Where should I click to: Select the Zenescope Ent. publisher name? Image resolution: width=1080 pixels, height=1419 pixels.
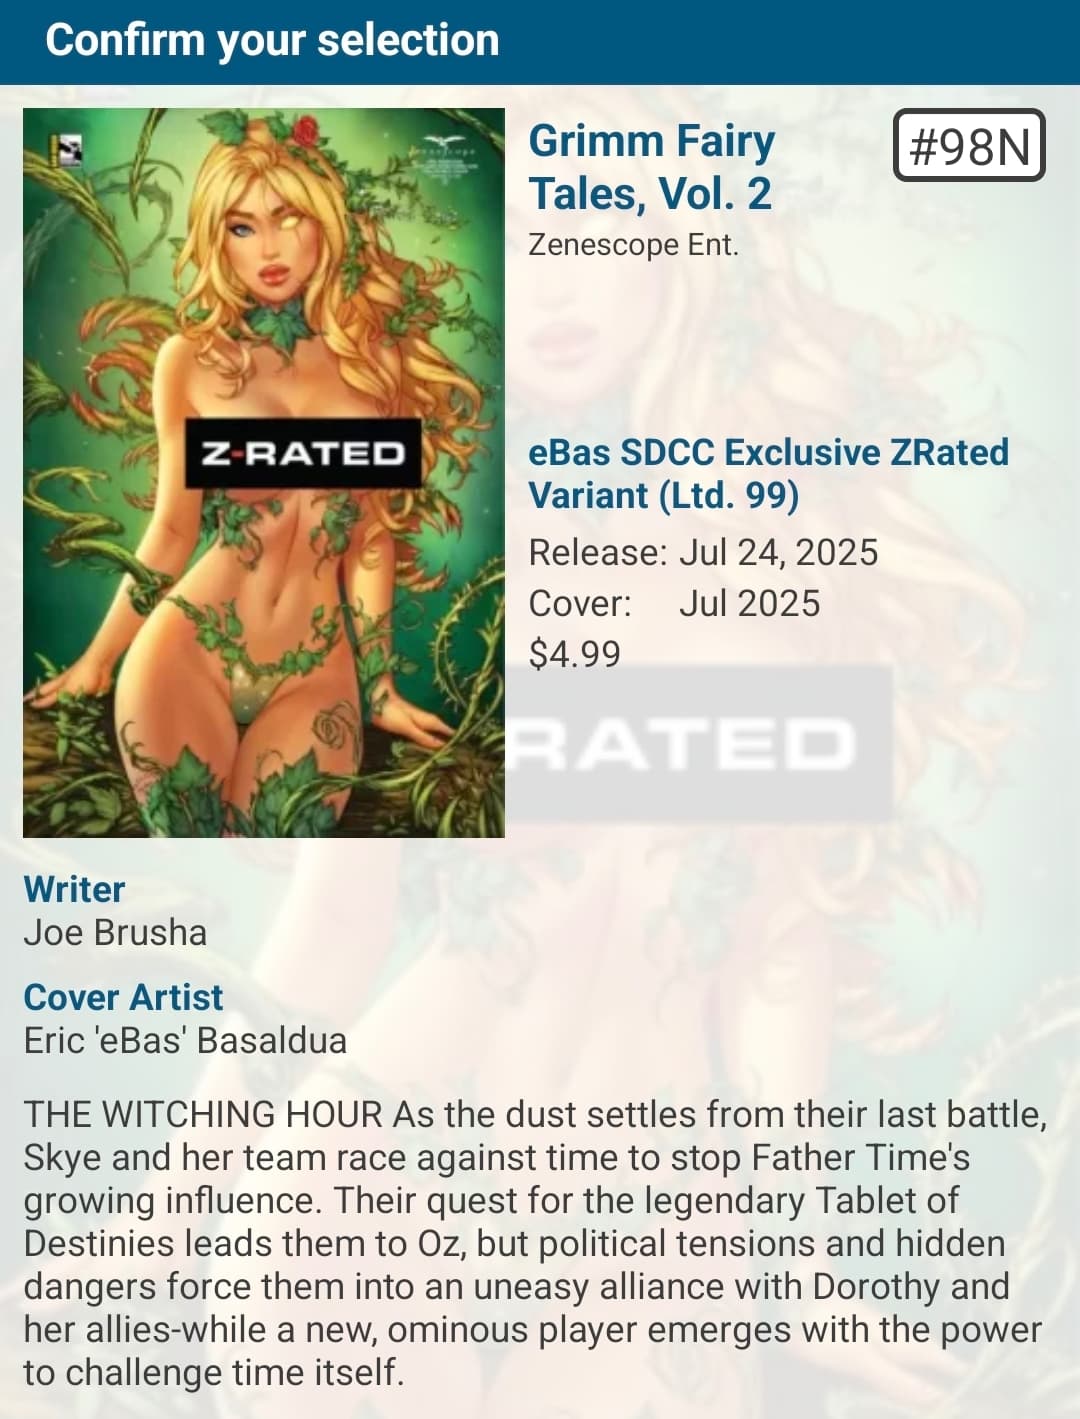point(633,245)
